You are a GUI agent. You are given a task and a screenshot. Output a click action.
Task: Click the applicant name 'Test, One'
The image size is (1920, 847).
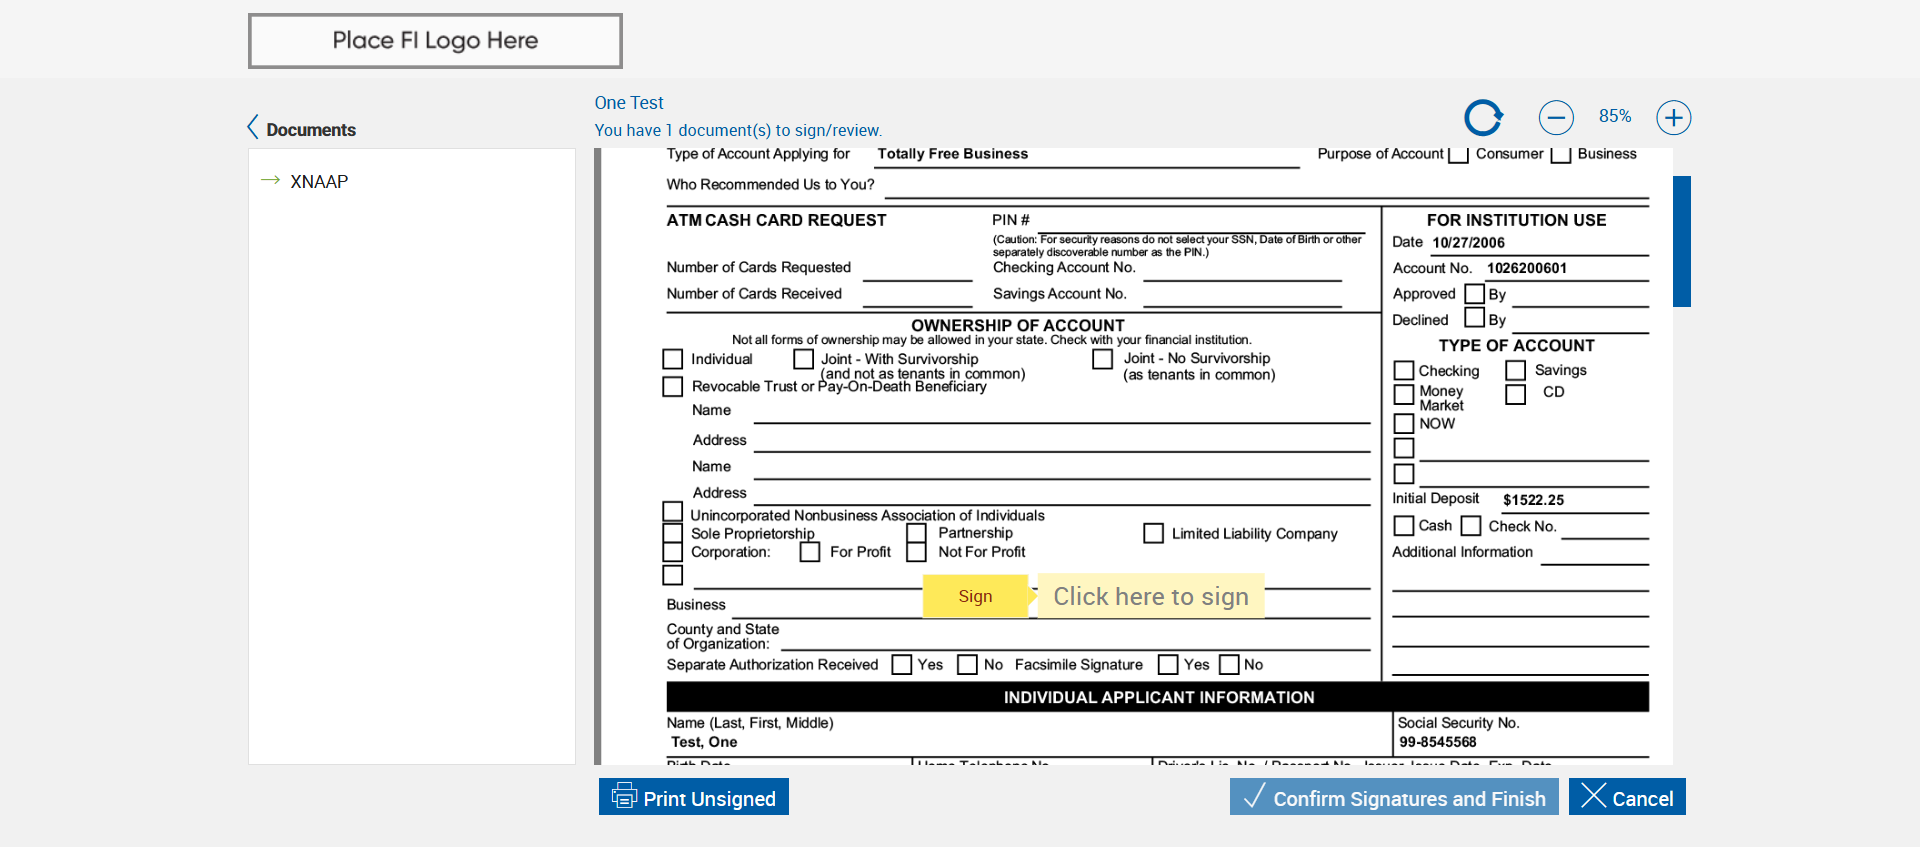(704, 742)
